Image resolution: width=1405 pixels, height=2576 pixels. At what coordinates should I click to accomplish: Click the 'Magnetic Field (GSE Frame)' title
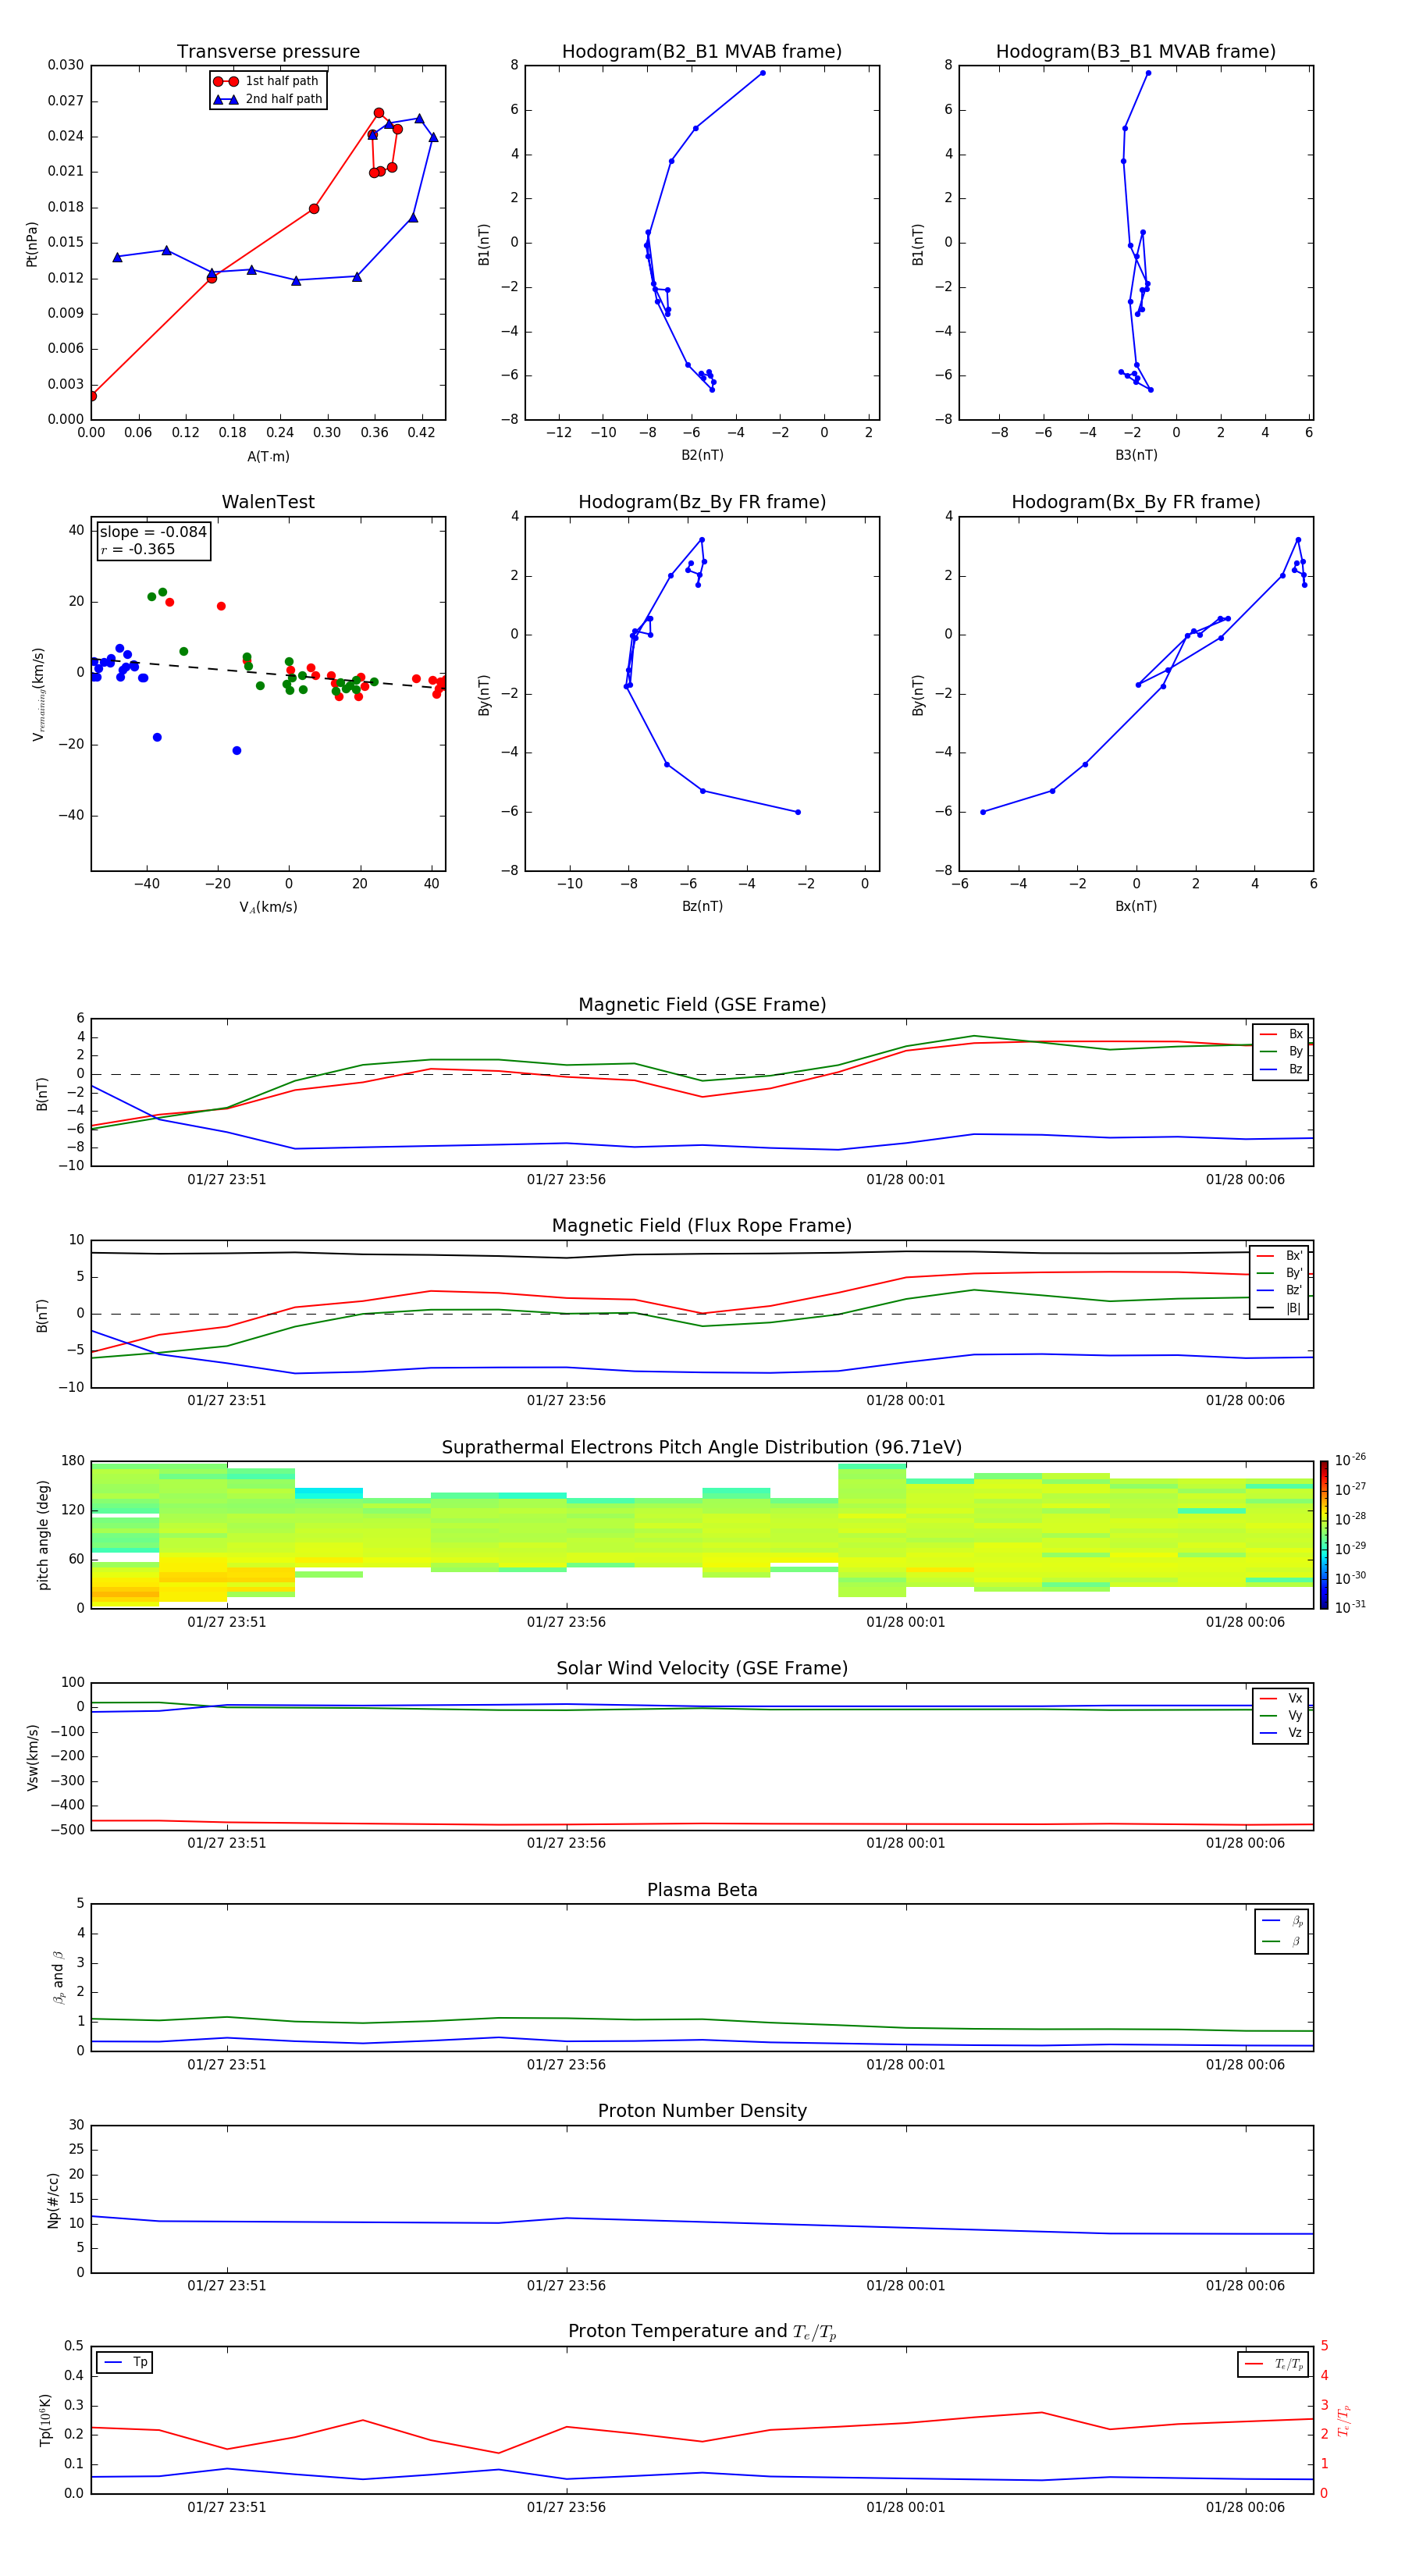point(702,1005)
